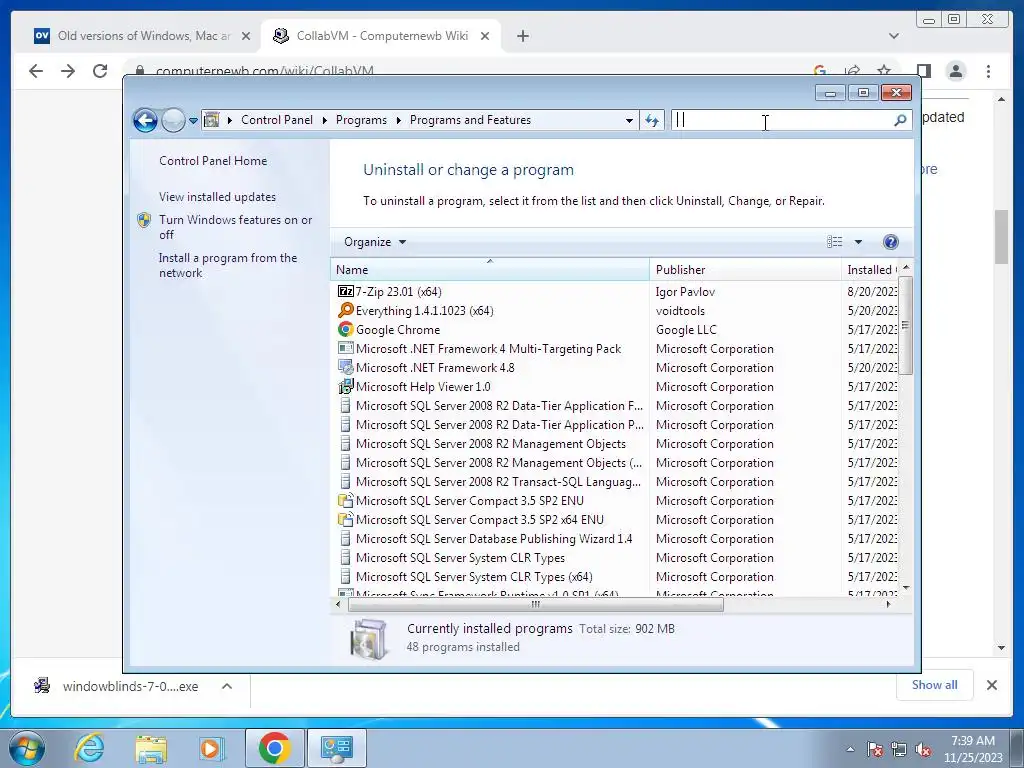Viewport: 1024px width, 768px height.
Task: Sort by the Name column header
Action: [490, 269]
